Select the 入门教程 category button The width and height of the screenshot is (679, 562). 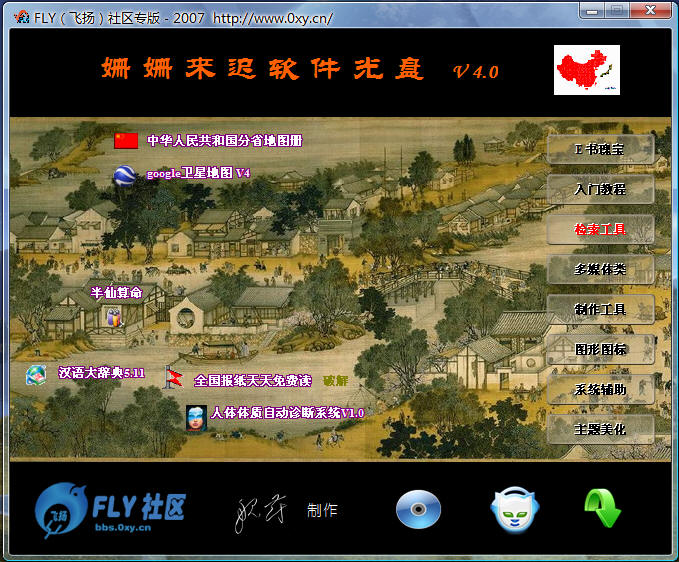pos(600,189)
